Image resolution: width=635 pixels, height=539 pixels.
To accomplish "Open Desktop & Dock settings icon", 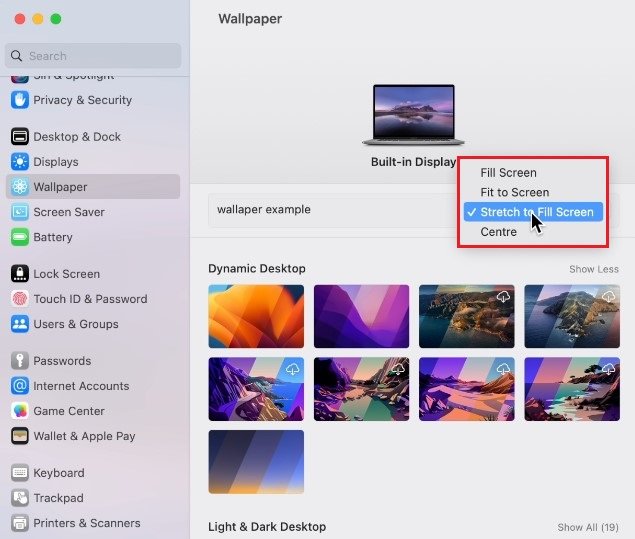I will point(19,137).
